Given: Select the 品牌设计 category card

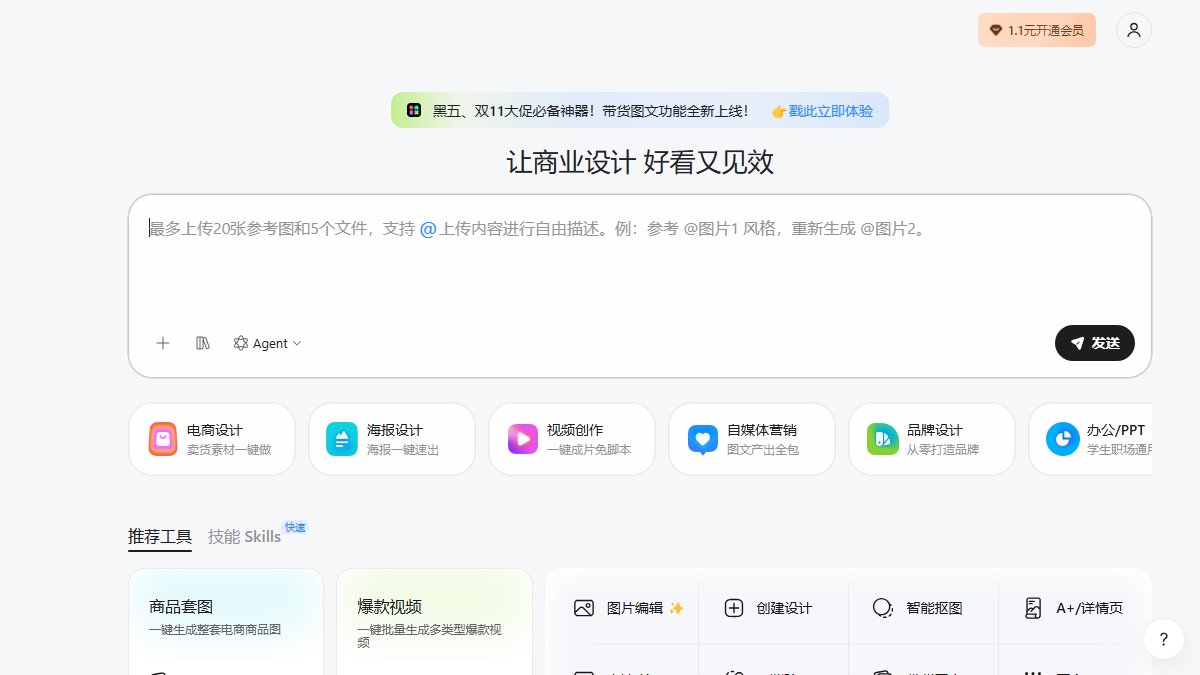Looking at the screenshot, I should pos(932,439).
